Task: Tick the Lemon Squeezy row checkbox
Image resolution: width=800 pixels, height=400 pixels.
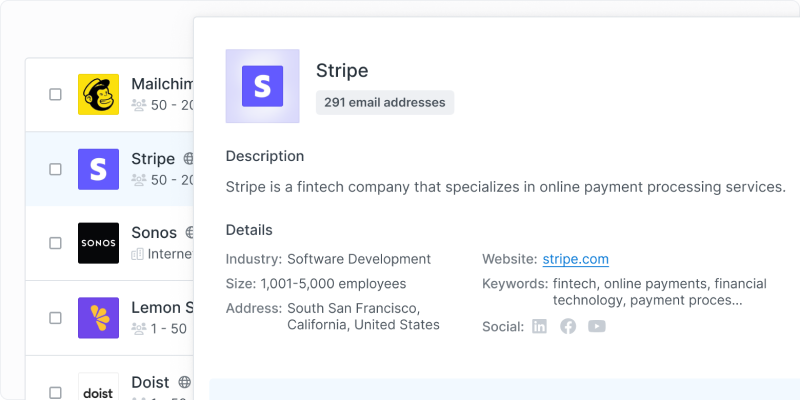Action: pos(55,318)
